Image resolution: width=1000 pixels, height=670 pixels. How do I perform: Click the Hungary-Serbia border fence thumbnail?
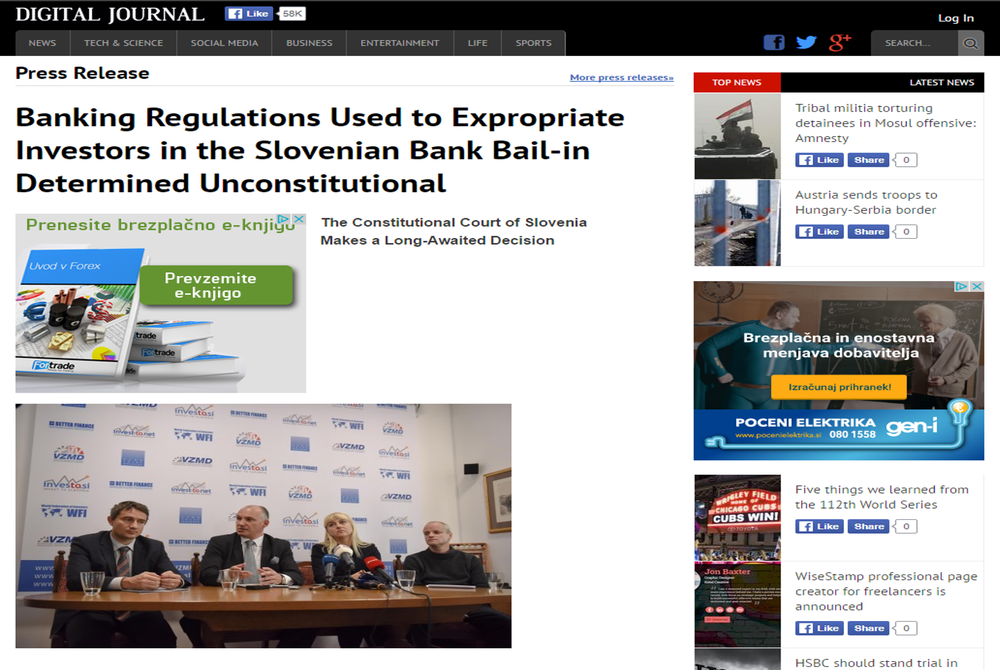(x=737, y=222)
